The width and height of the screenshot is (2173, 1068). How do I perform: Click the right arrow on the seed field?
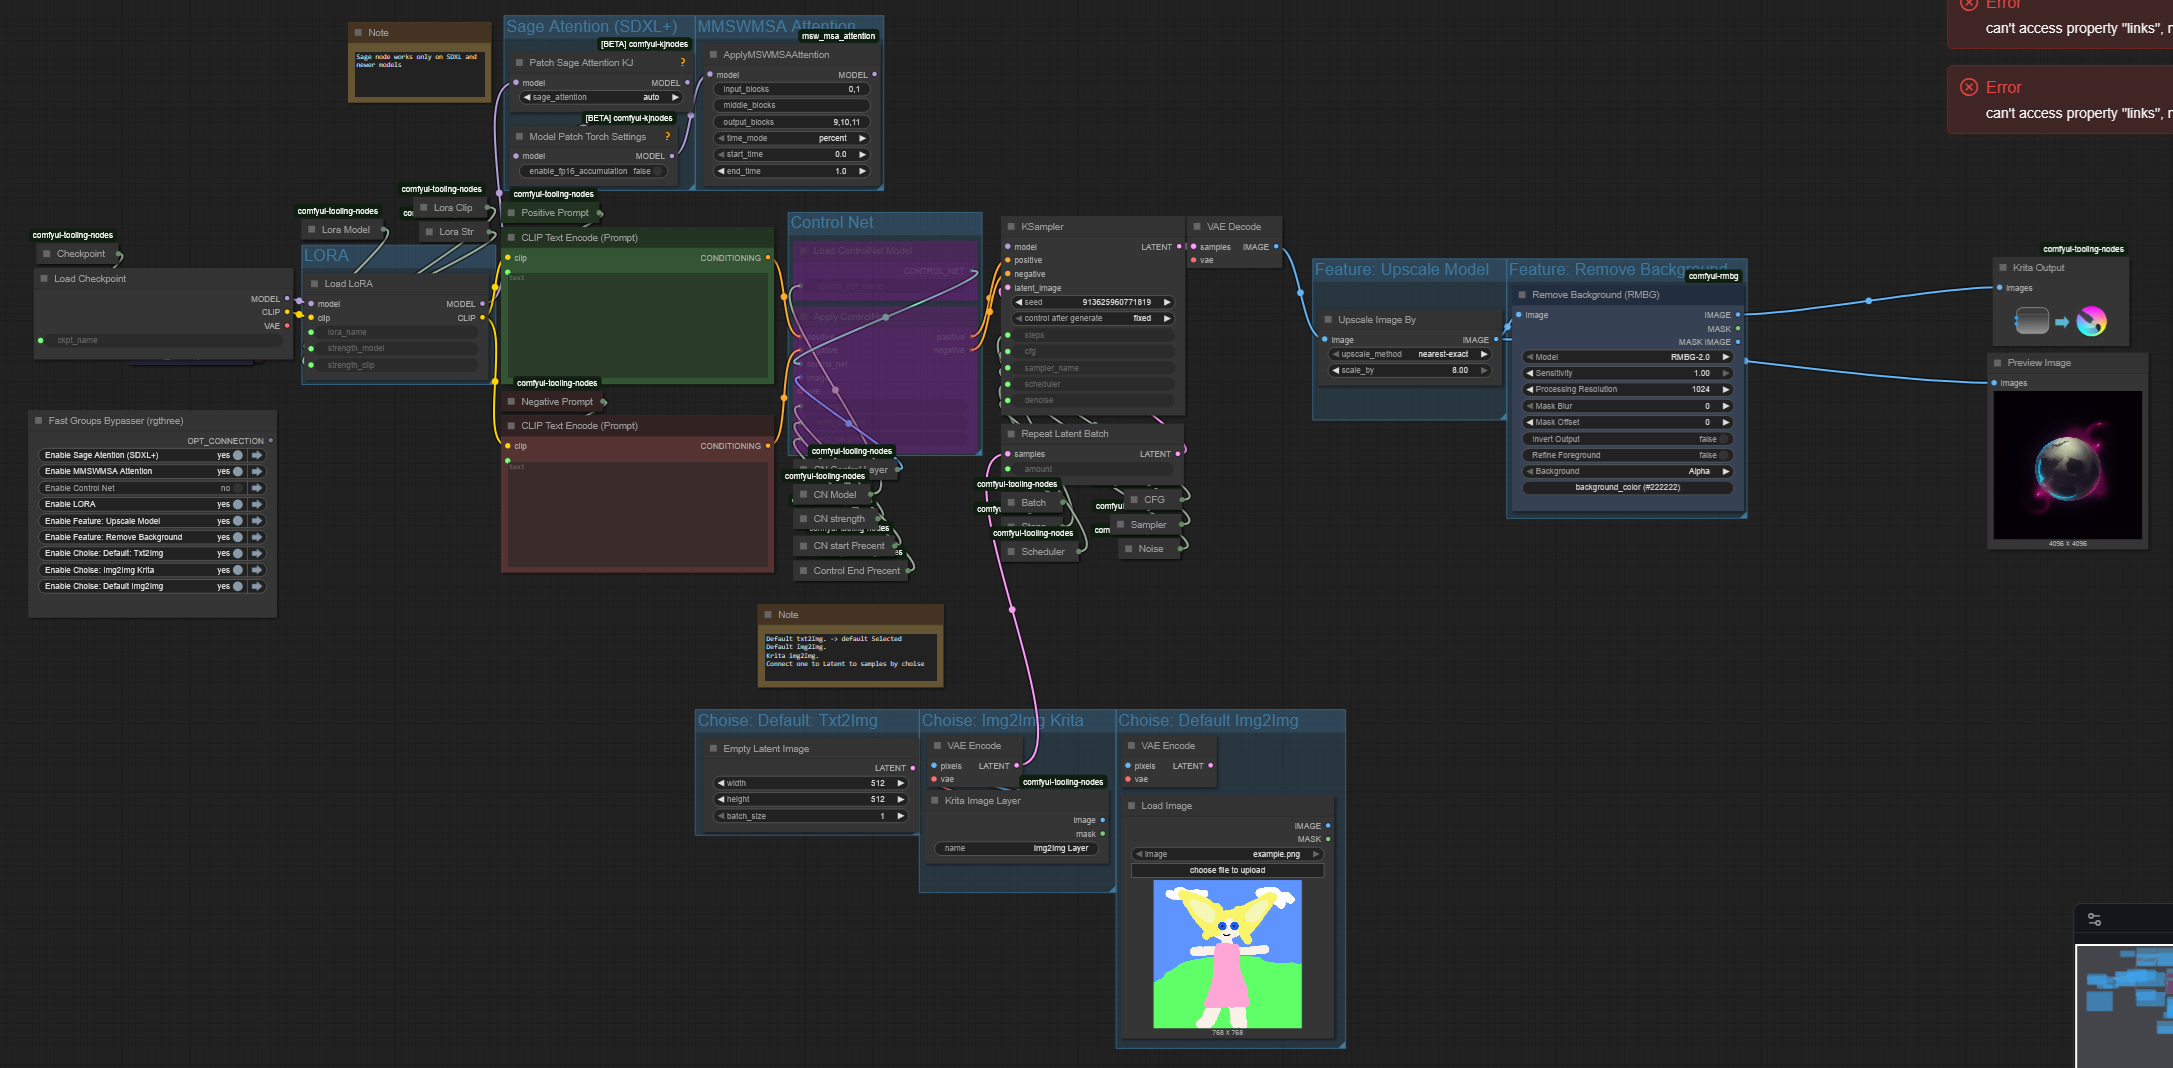pos(1166,302)
